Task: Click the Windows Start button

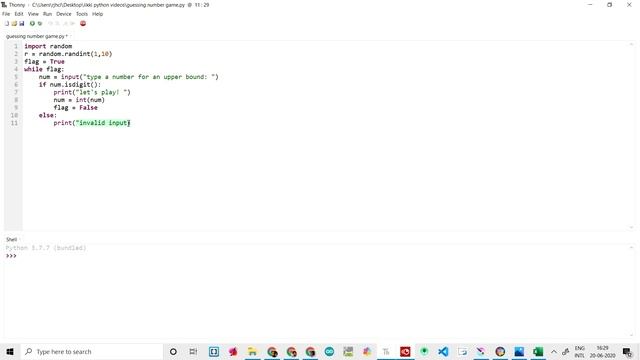Action: pos(10,351)
